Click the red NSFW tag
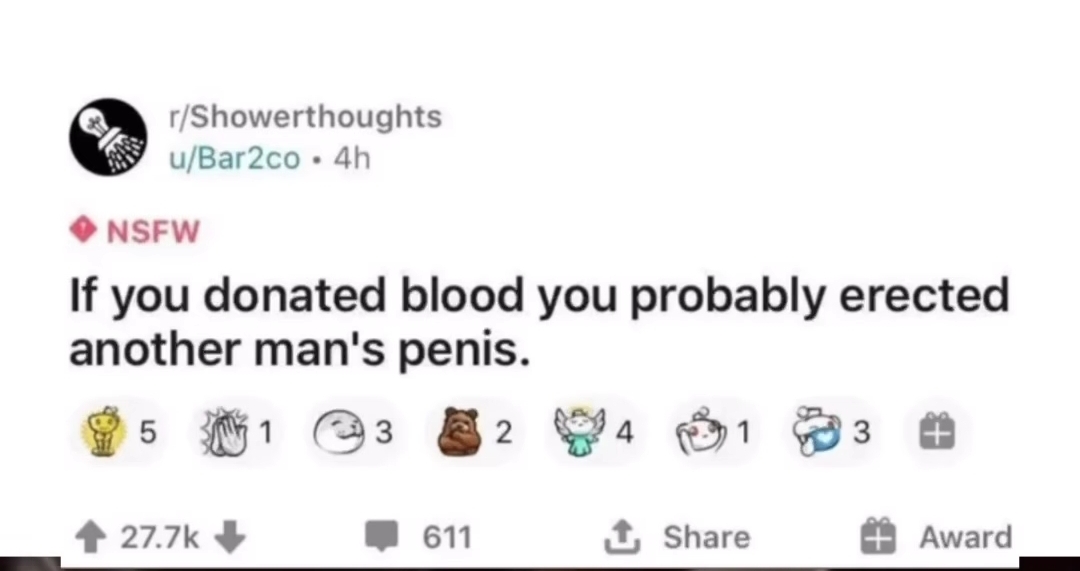 (136, 231)
